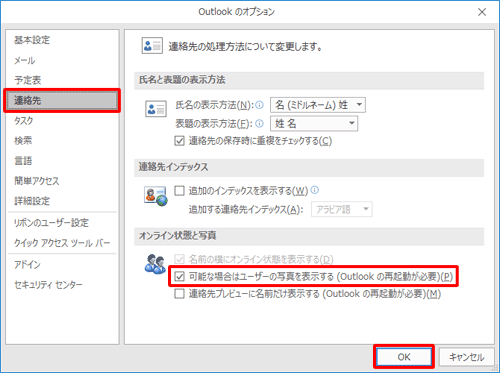Open 表題の表示方法 dropdown
This screenshot has width=500, height=373.
coord(314,124)
